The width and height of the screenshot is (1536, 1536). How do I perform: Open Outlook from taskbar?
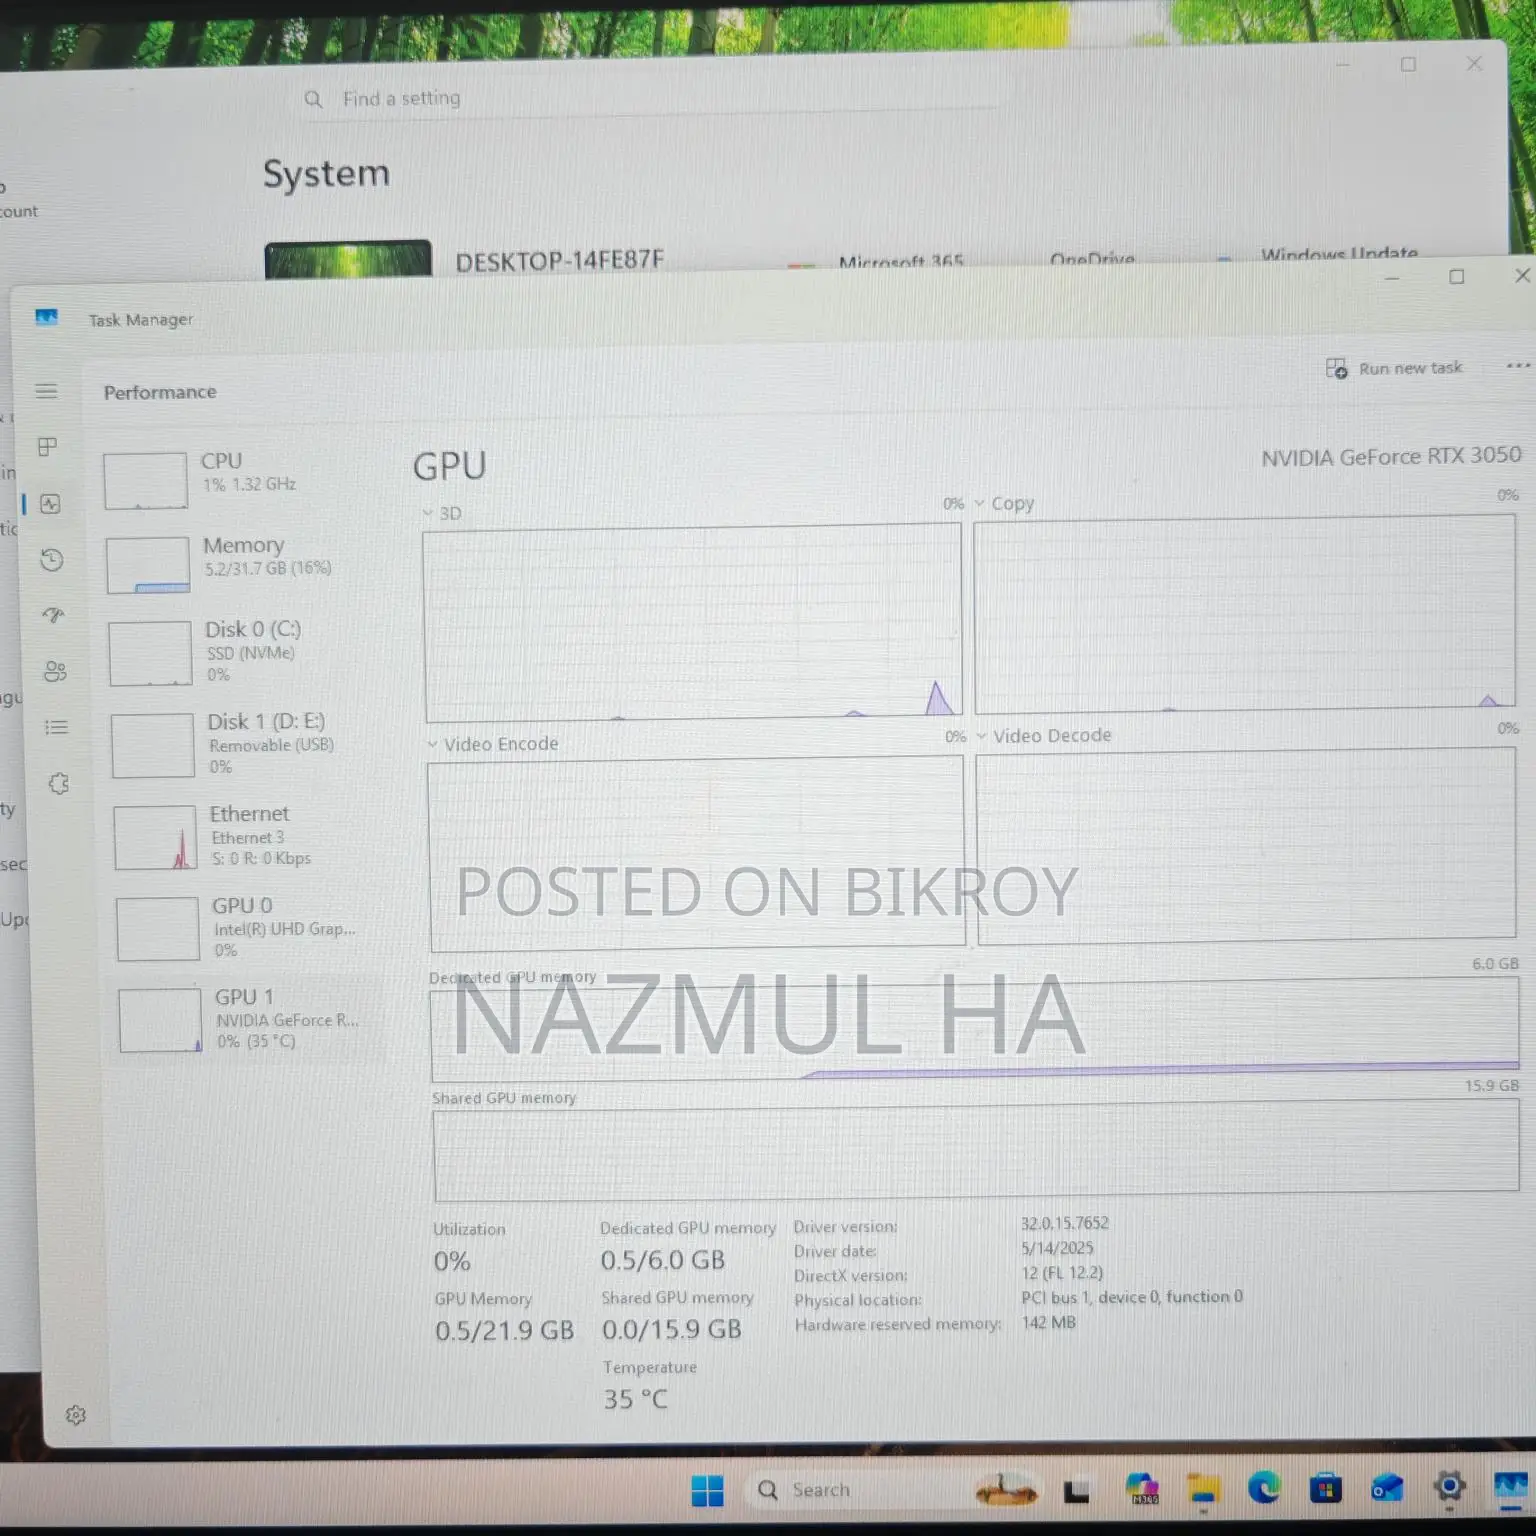tap(1387, 1489)
